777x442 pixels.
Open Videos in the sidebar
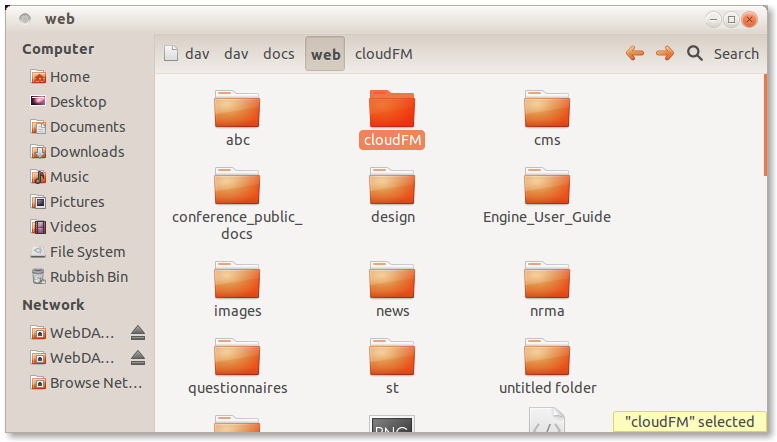click(63, 226)
